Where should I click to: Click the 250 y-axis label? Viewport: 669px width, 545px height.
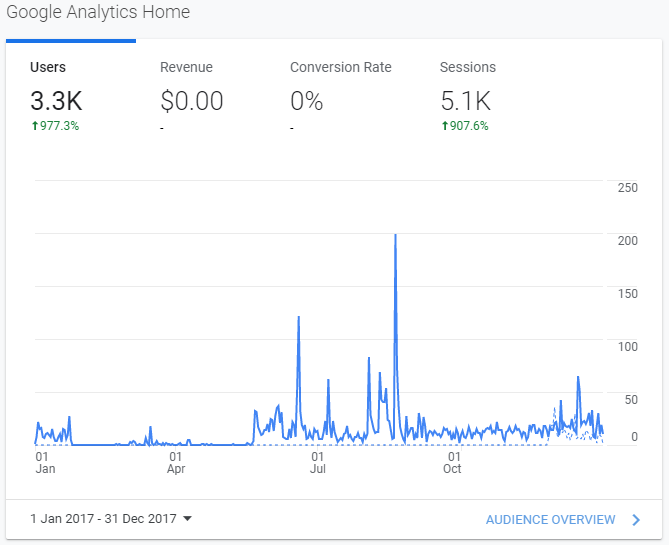point(628,188)
